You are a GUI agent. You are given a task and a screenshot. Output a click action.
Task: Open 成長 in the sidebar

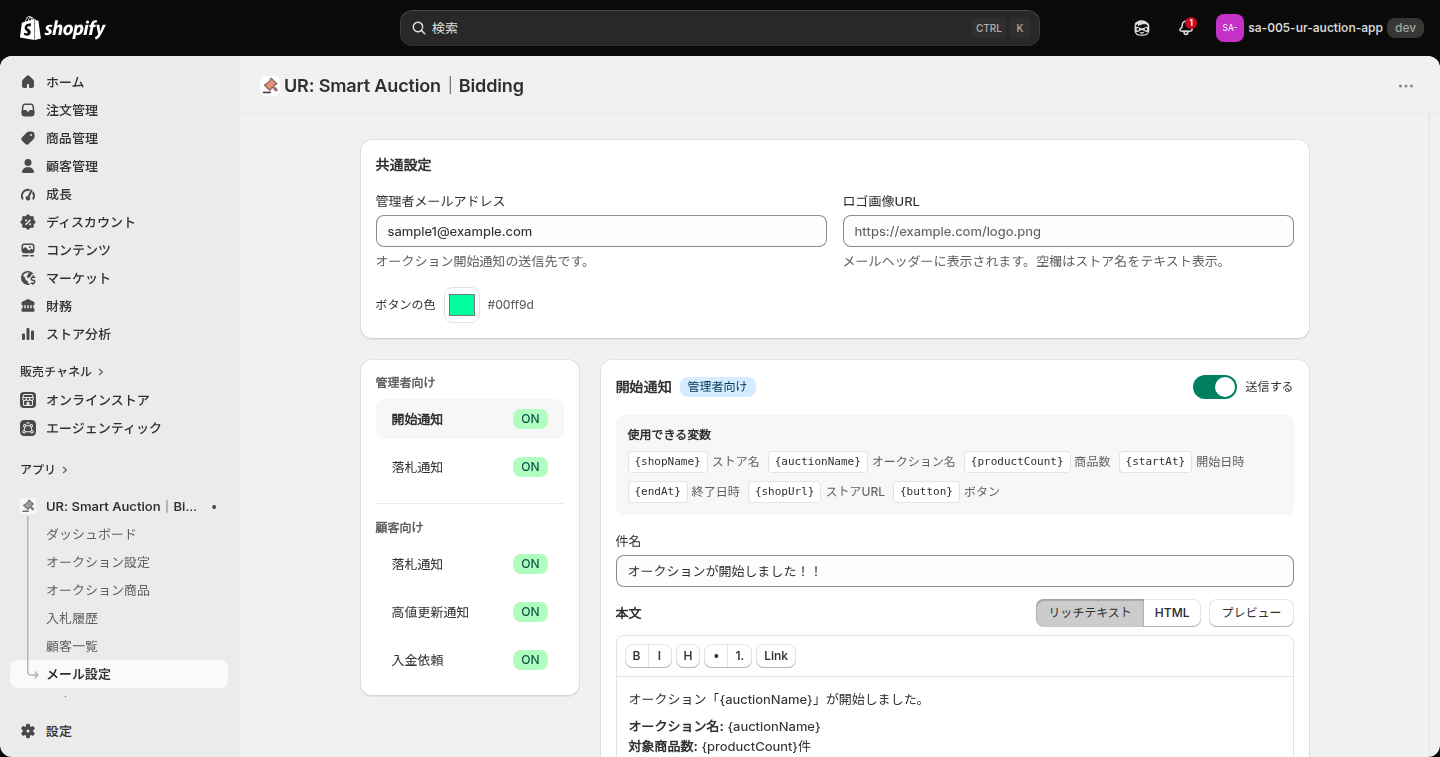(x=119, y=194)
